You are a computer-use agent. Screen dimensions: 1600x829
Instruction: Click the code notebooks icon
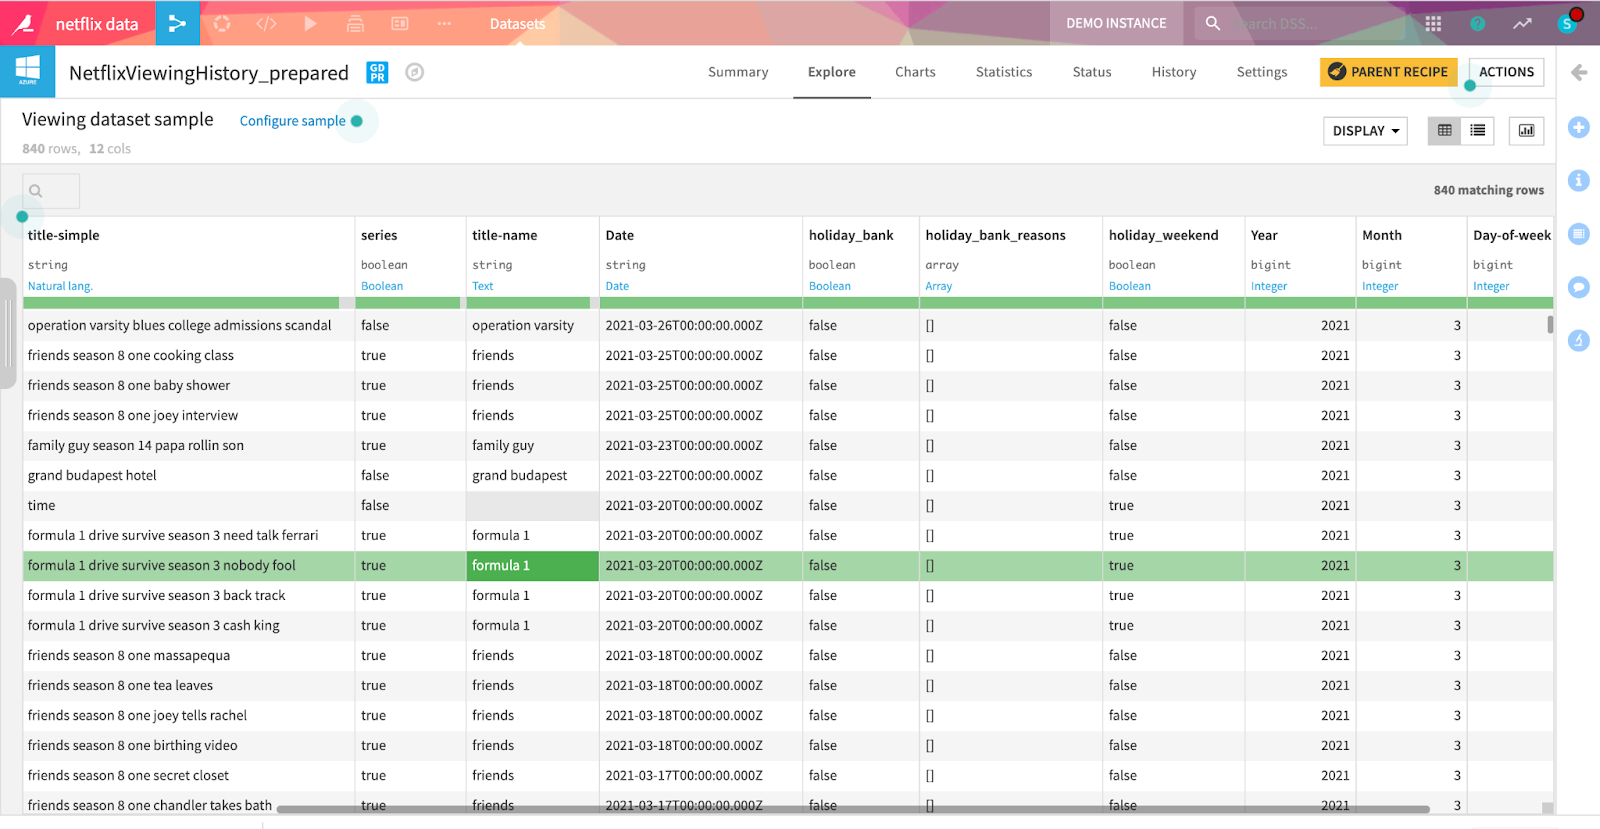(x=266, y=23)
